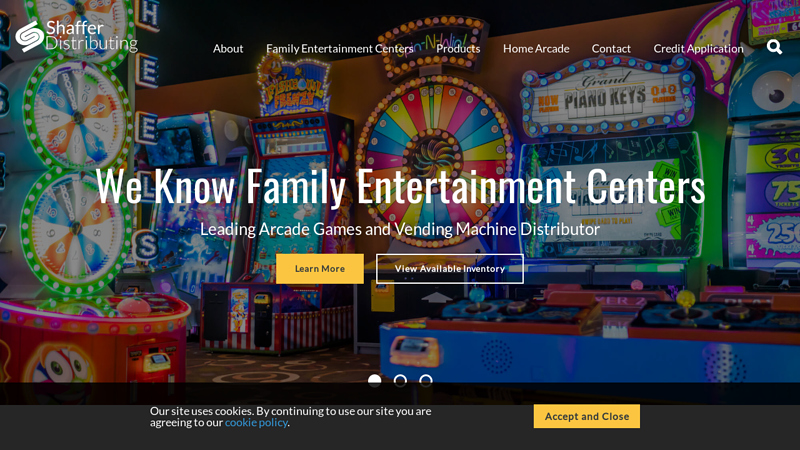The width and height of the screenshot is (800, 450).
Task: Open the Credit Application link
Action: point(698,48)
